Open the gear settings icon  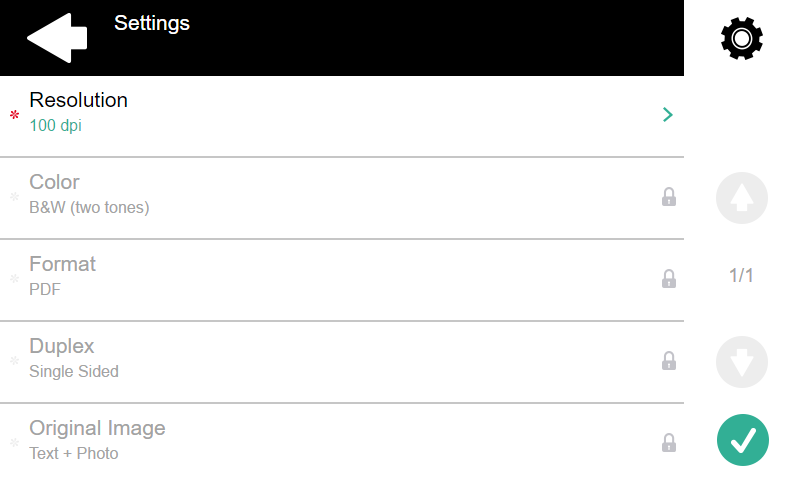click(x=741, y=38)
